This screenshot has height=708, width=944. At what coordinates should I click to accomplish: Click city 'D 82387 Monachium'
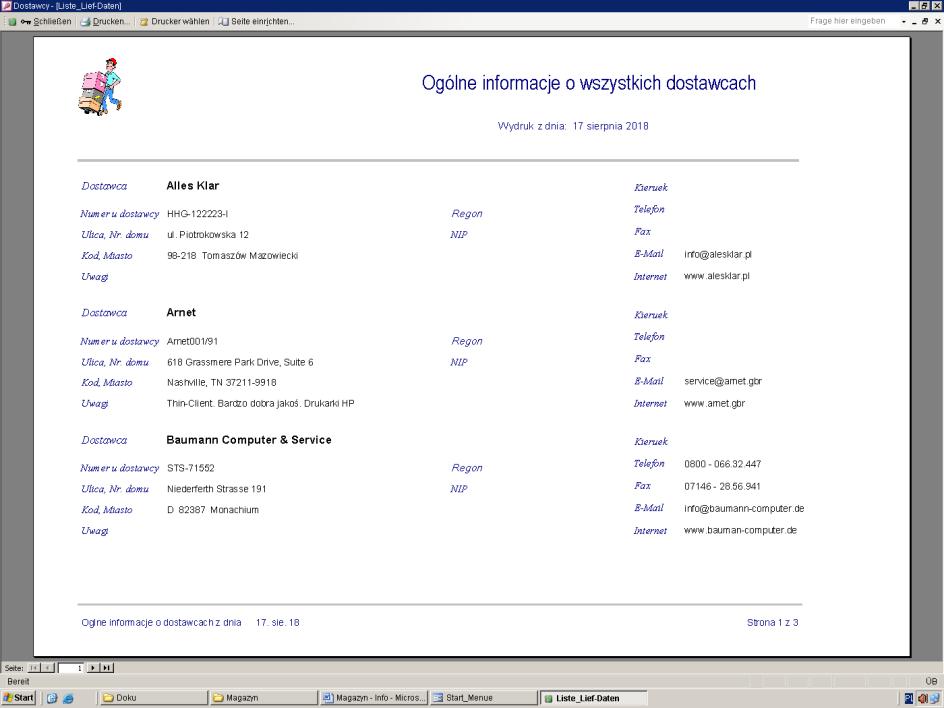[x=213, y=510]
